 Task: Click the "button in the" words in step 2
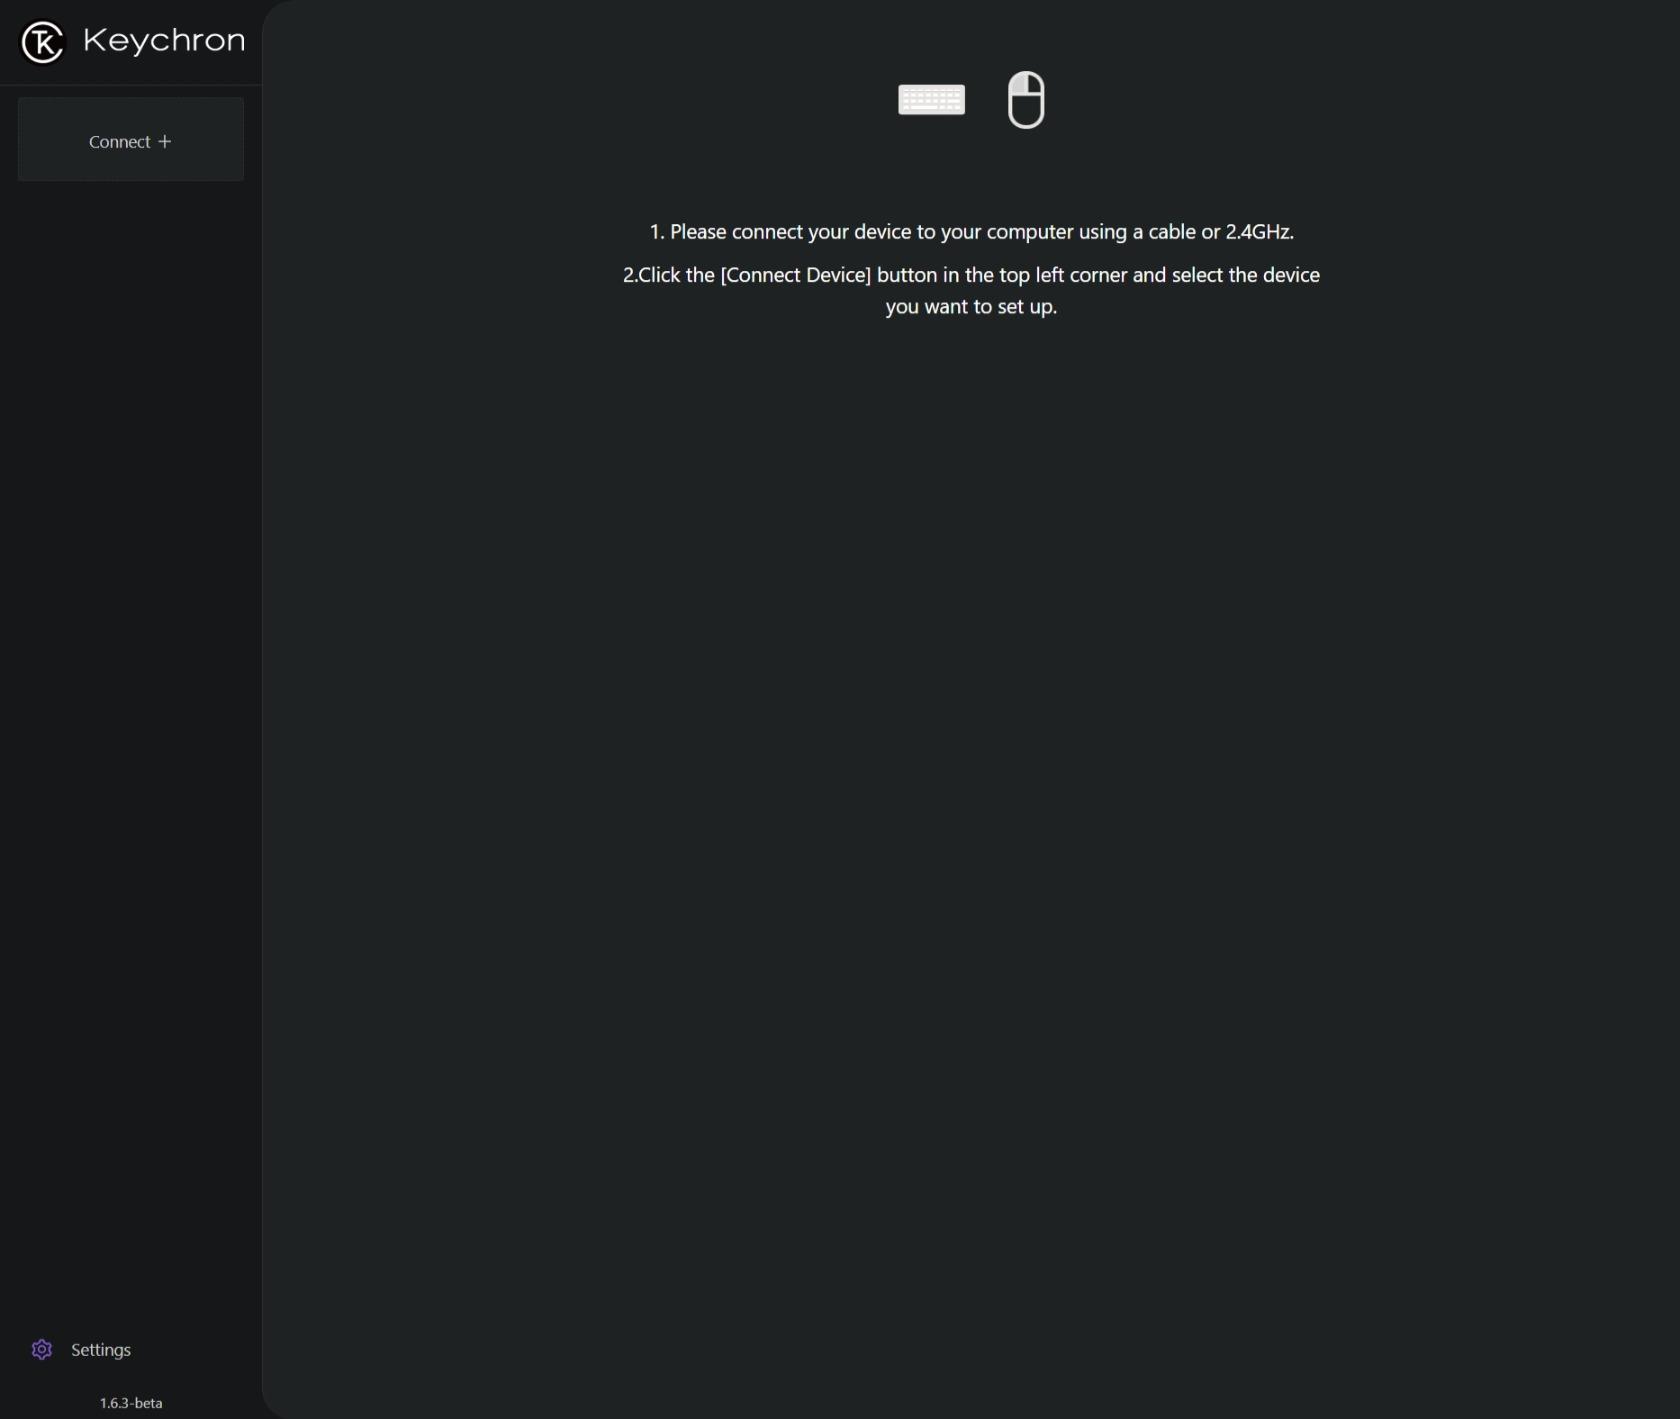click(x=918, y=275)
